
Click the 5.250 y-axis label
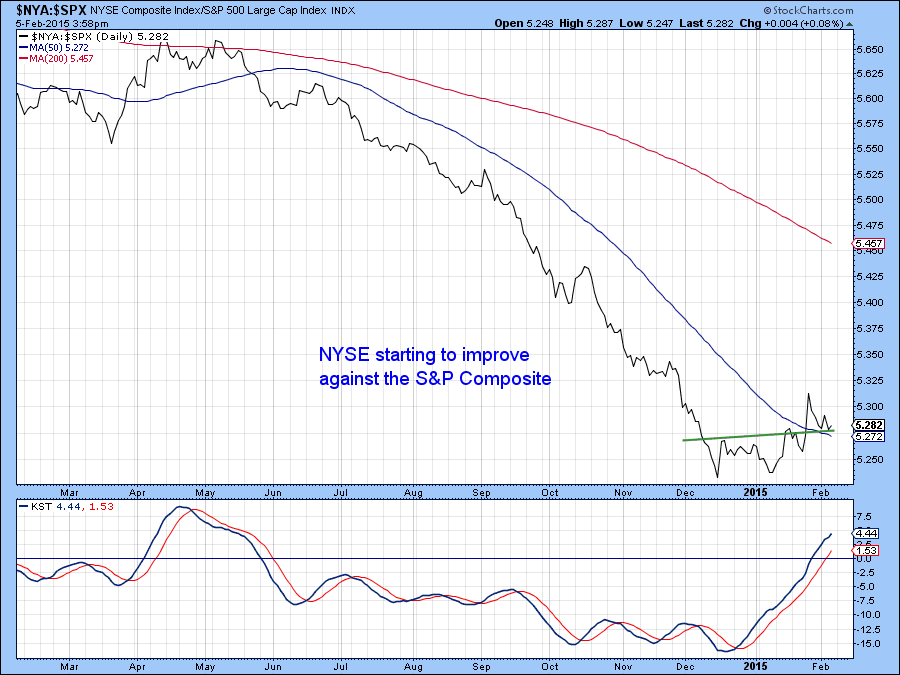coord(870,459)
